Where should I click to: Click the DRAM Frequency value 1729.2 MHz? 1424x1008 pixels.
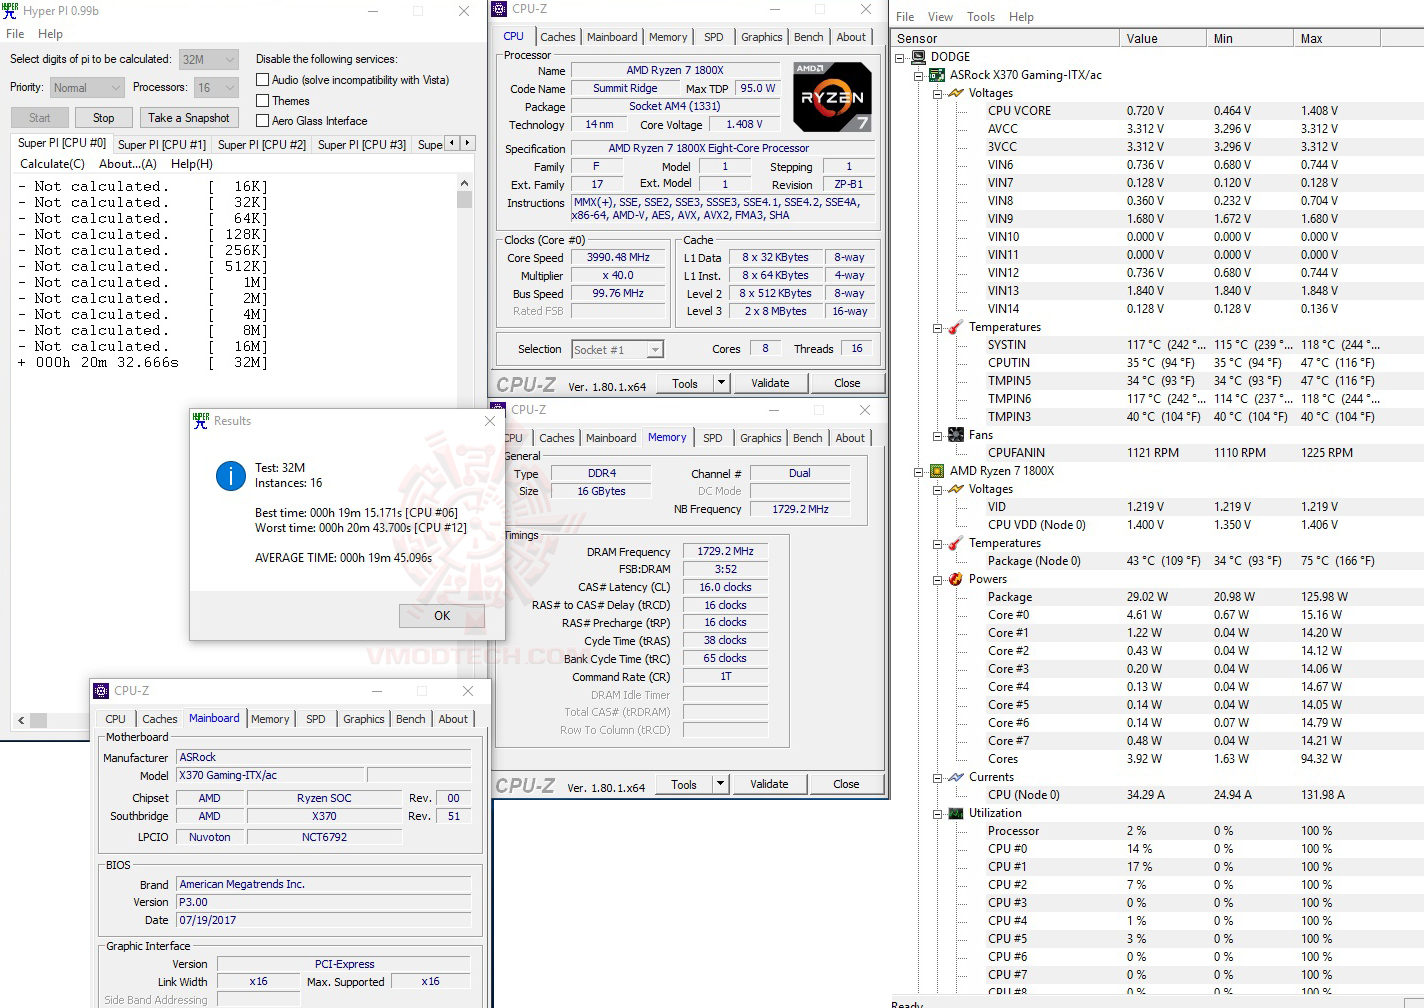[x=725, y=552]
